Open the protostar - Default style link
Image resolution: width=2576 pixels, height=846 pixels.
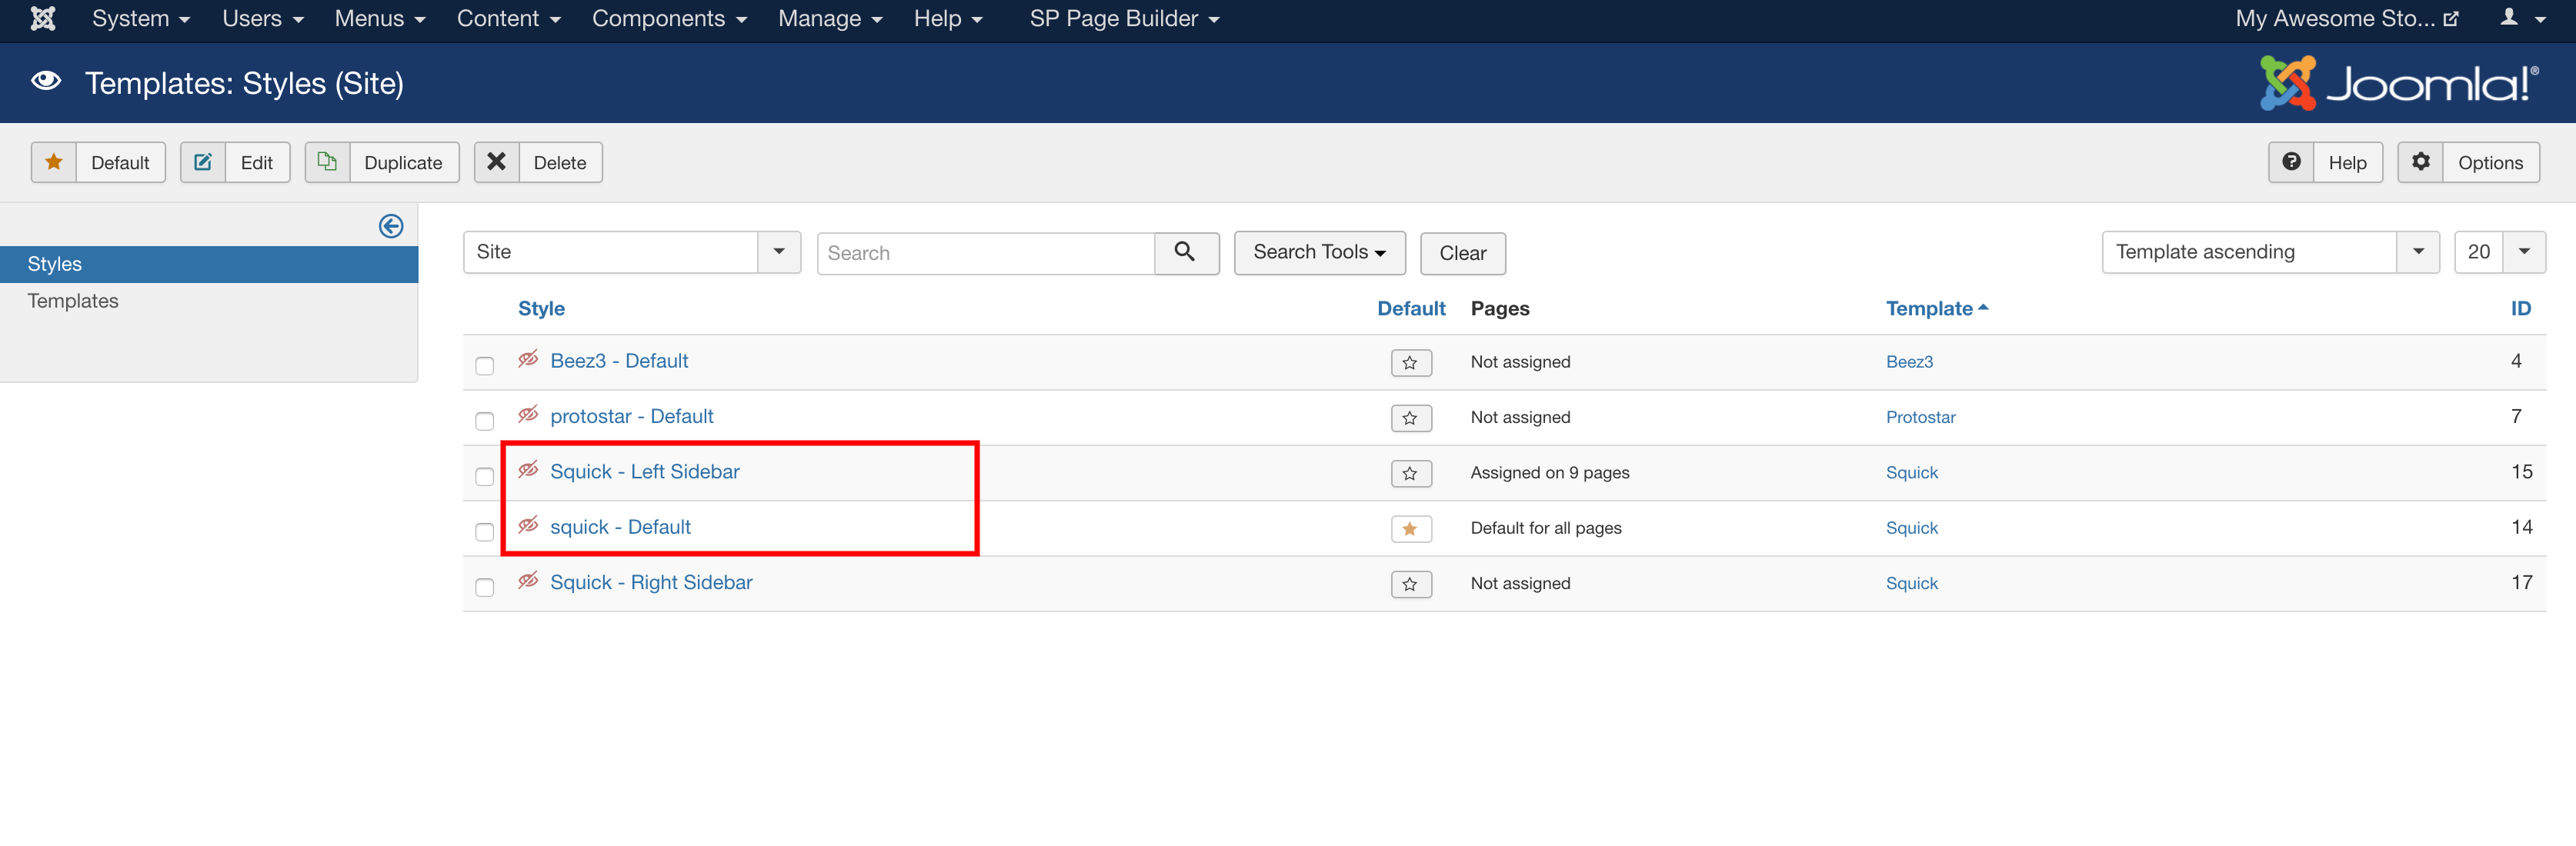[x=632, y=416]
